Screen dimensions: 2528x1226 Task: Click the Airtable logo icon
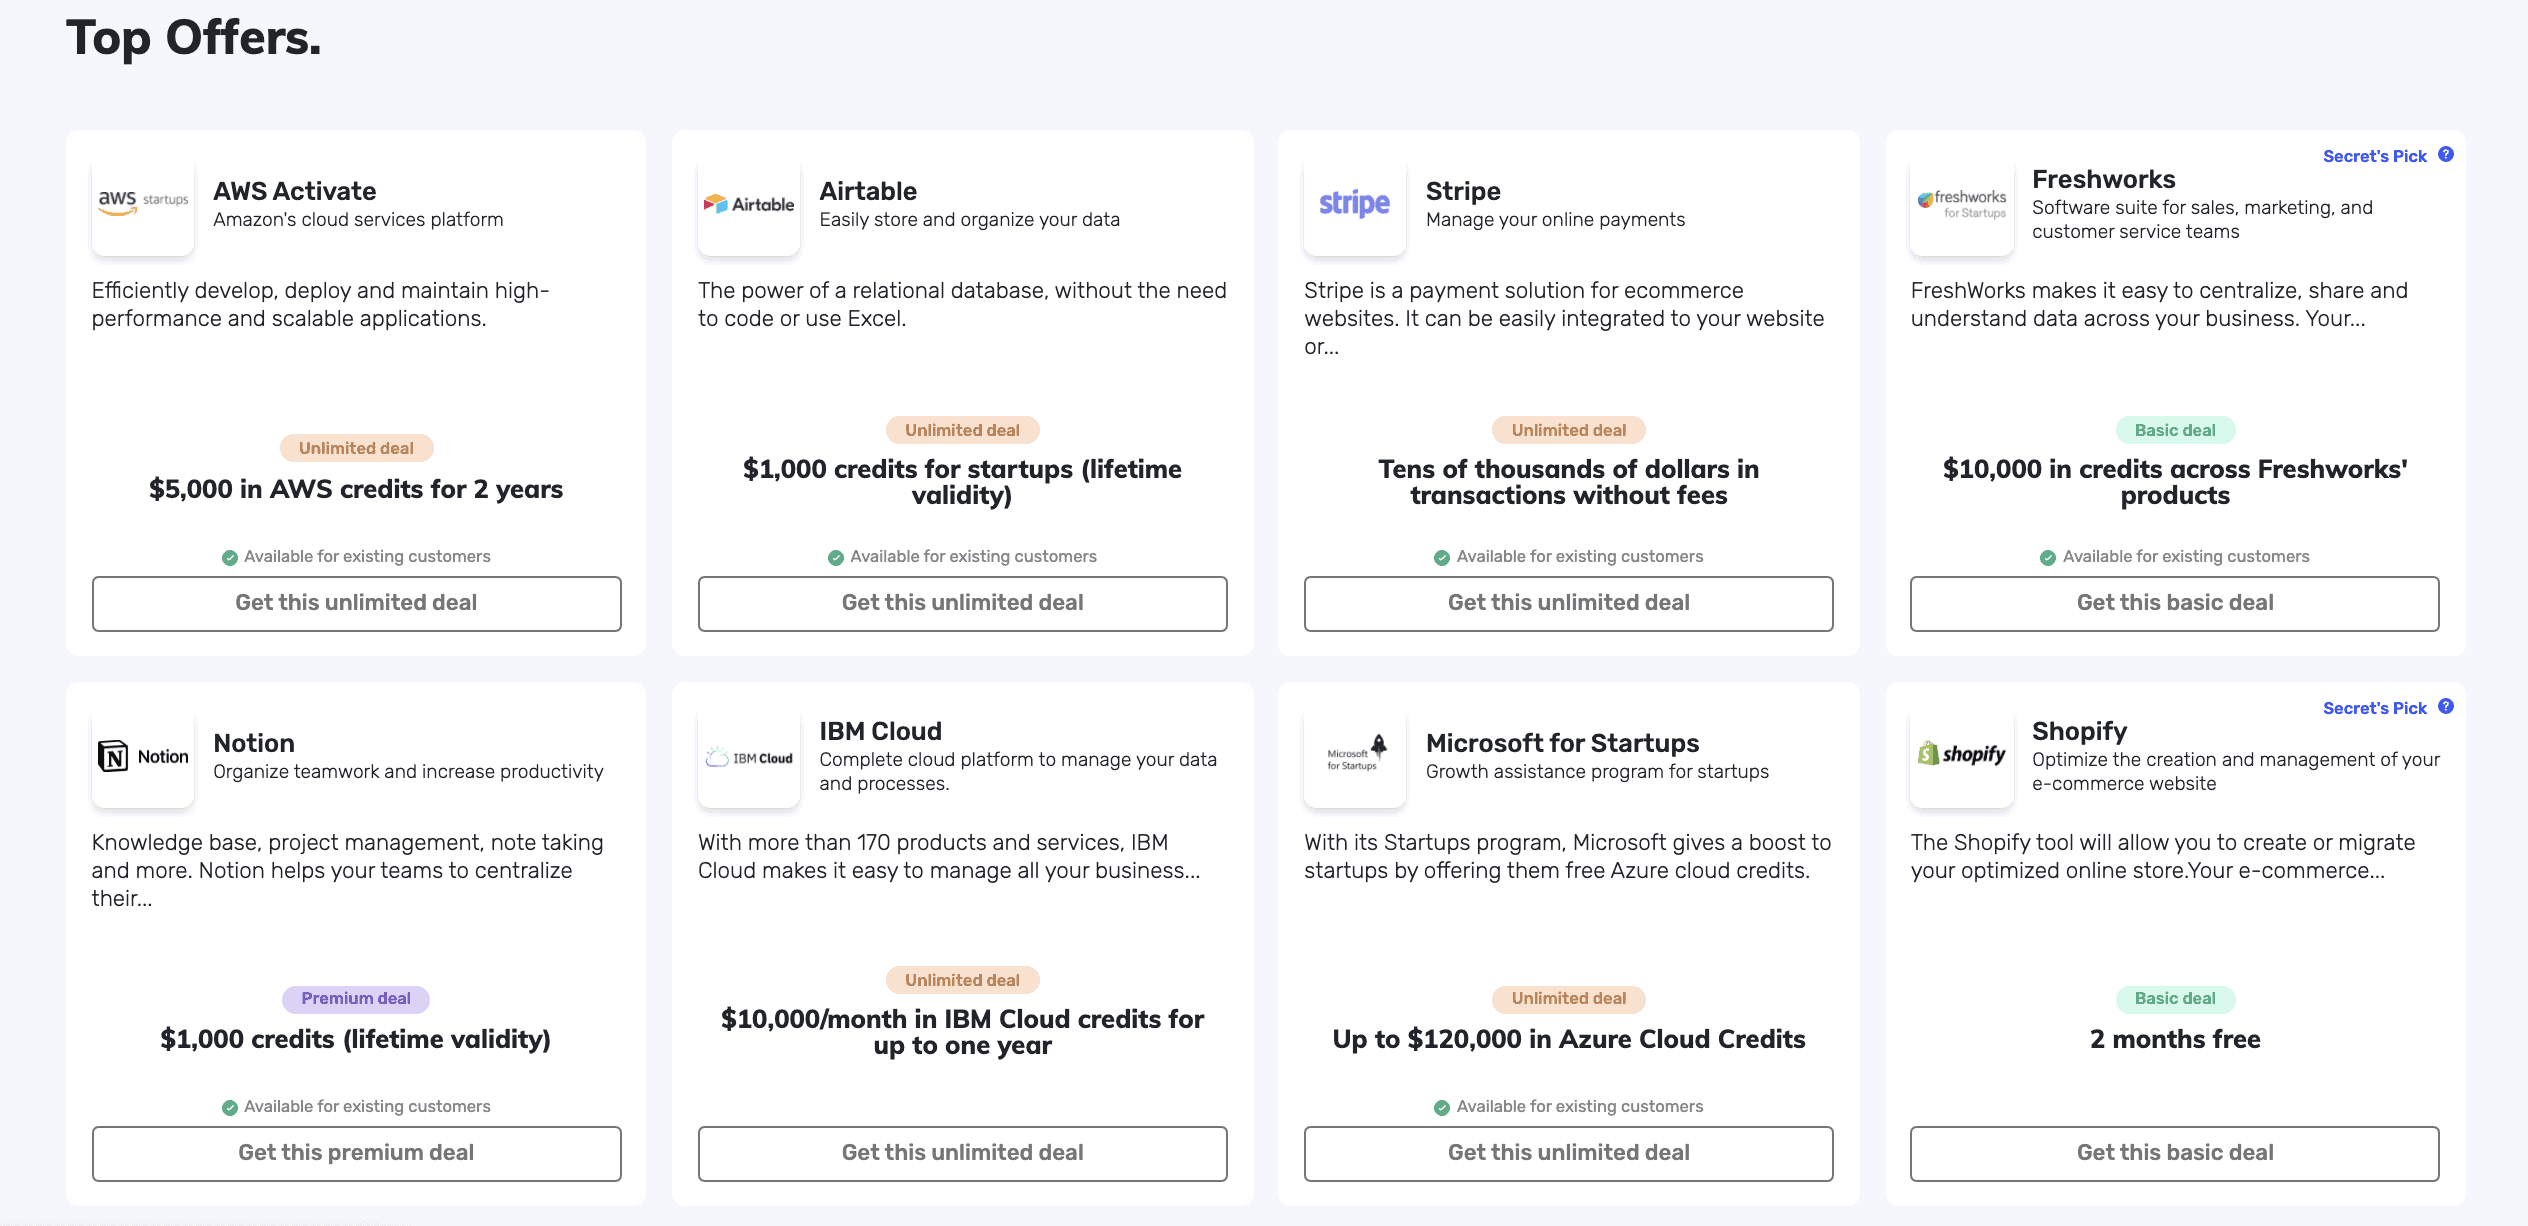749,204
